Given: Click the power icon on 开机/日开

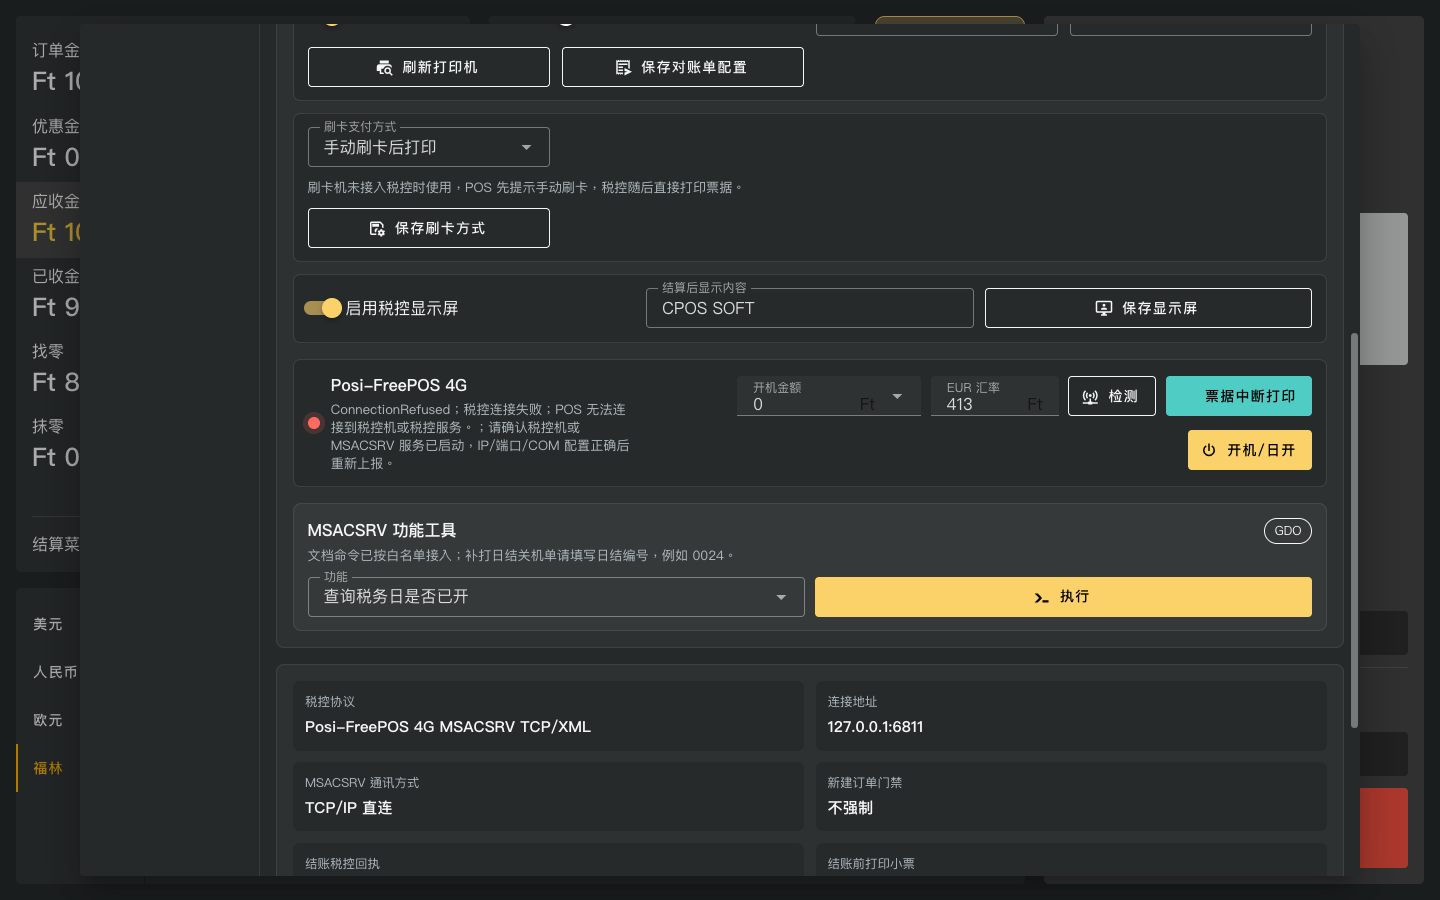Looking at the screenshot, I should click(1209, 450).
